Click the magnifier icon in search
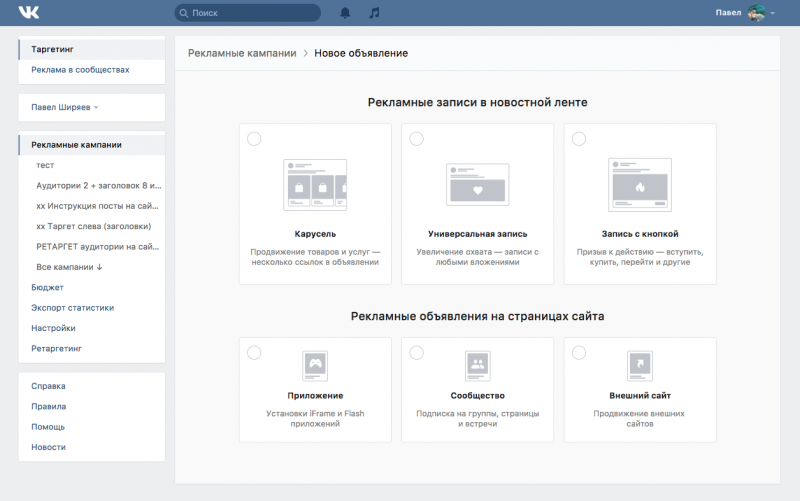800x501 pixels. (x=184, y=13)
